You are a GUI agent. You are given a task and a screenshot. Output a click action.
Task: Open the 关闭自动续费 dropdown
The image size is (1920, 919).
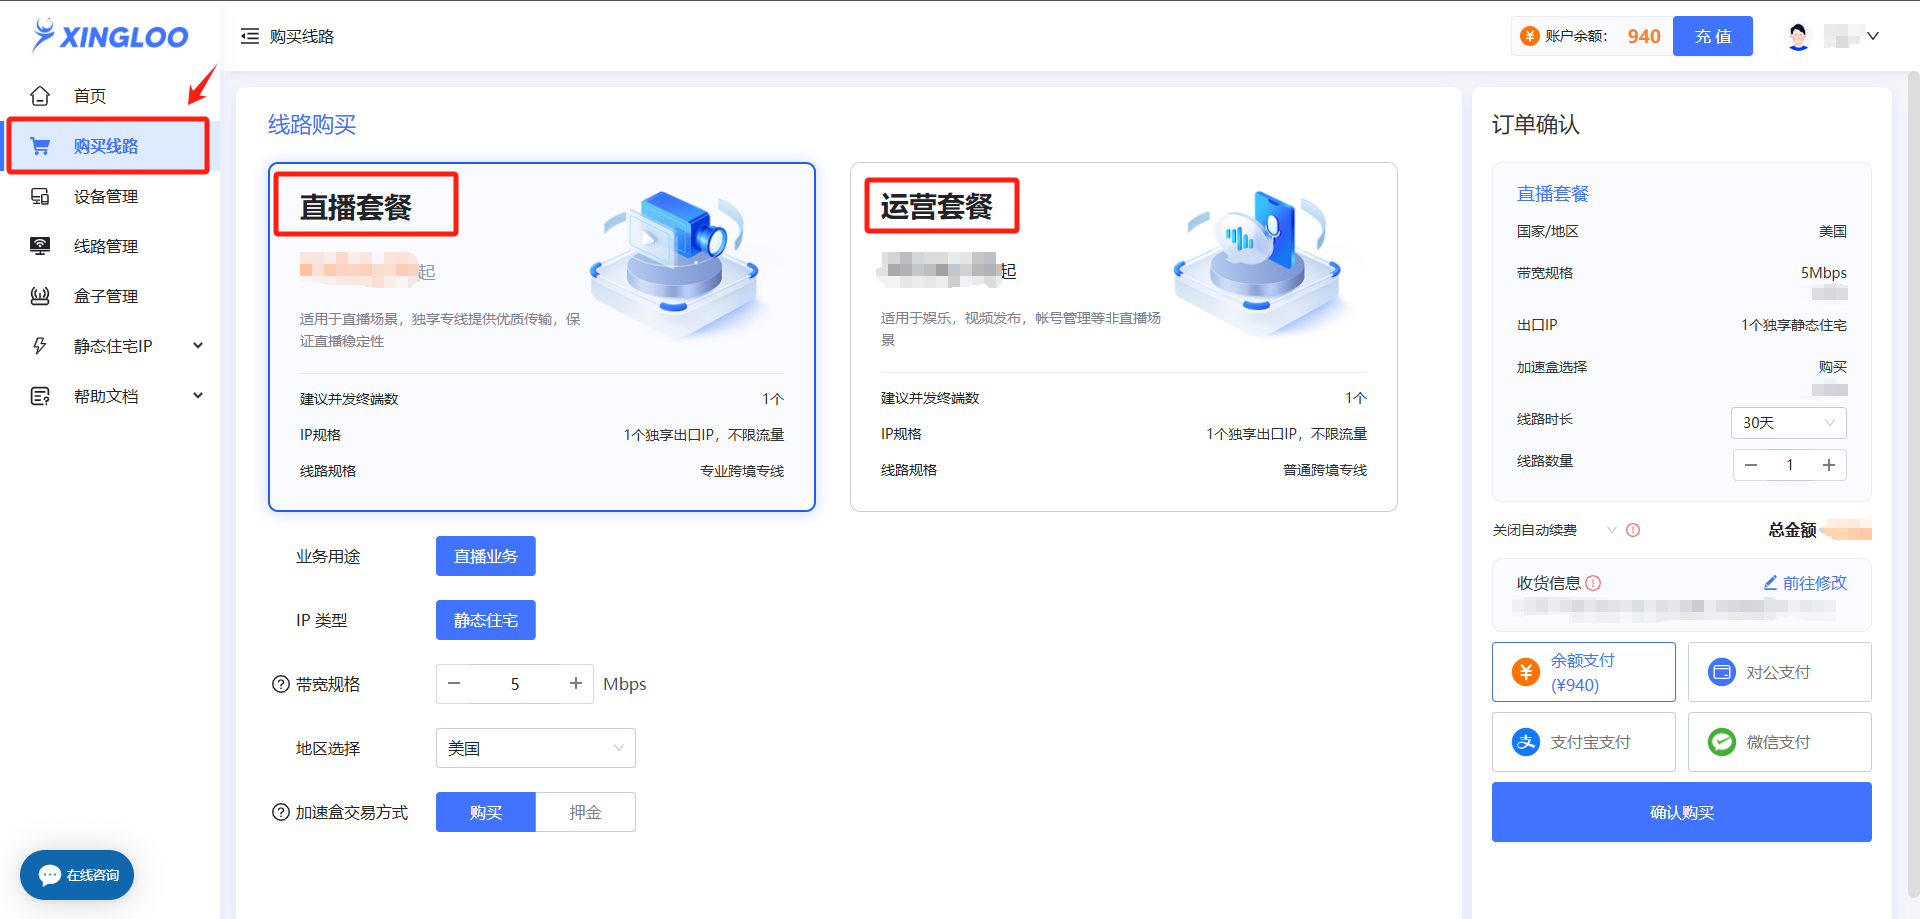1555,530
